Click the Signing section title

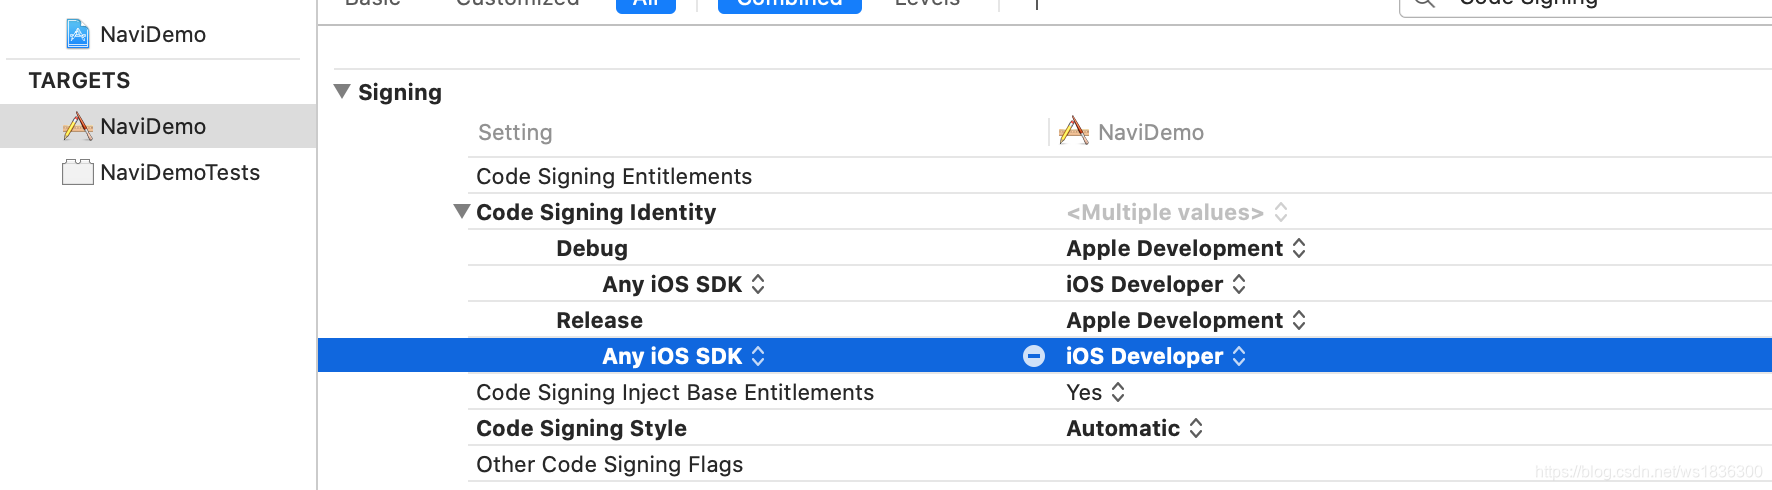(x=400, y=92)
